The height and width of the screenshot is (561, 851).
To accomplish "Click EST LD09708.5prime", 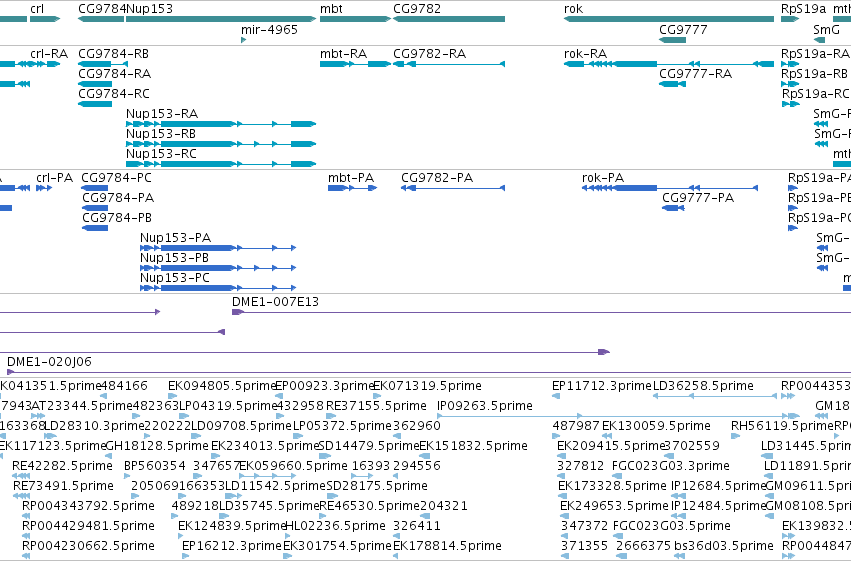I will [242, 426].
